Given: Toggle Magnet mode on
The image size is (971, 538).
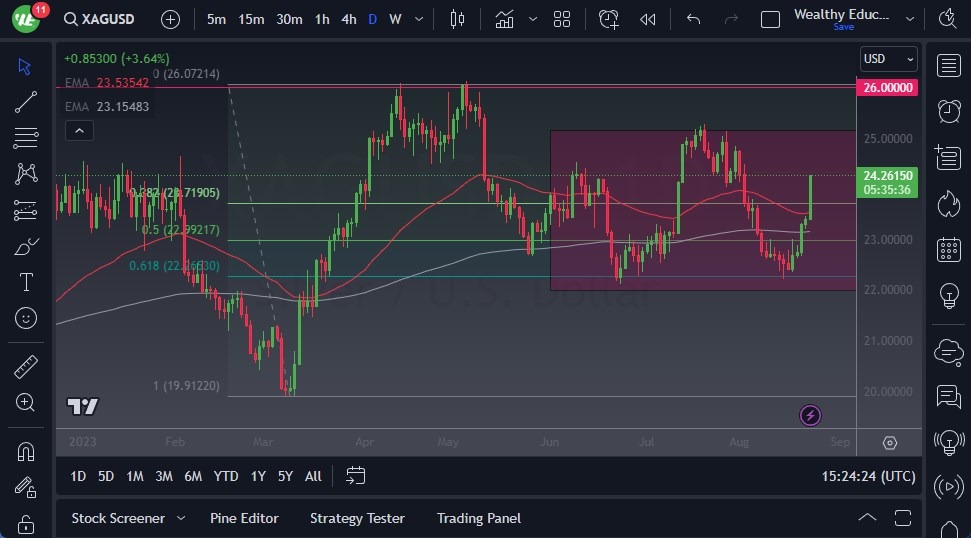Looking at the screenshot, I should point(26,451).
